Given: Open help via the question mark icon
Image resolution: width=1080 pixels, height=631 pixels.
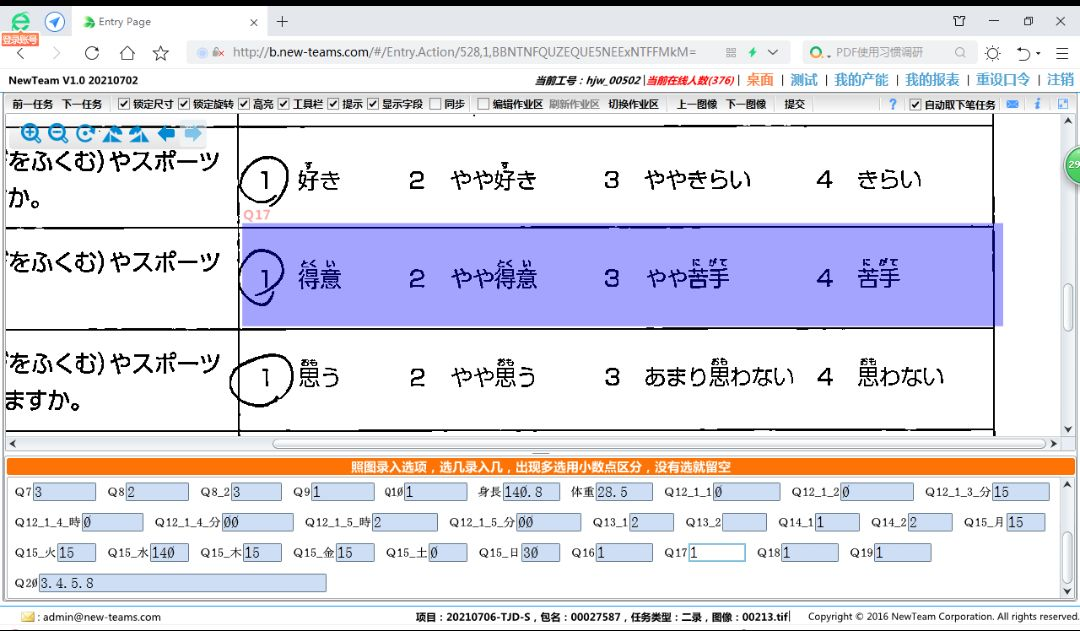Looking at the screenshot, I should pyautogui.click(x=893, y=104).
